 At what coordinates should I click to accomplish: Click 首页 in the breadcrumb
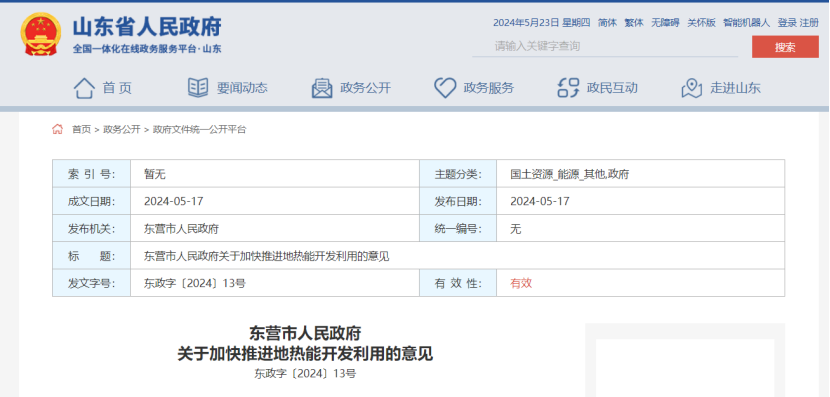[82, 129]
